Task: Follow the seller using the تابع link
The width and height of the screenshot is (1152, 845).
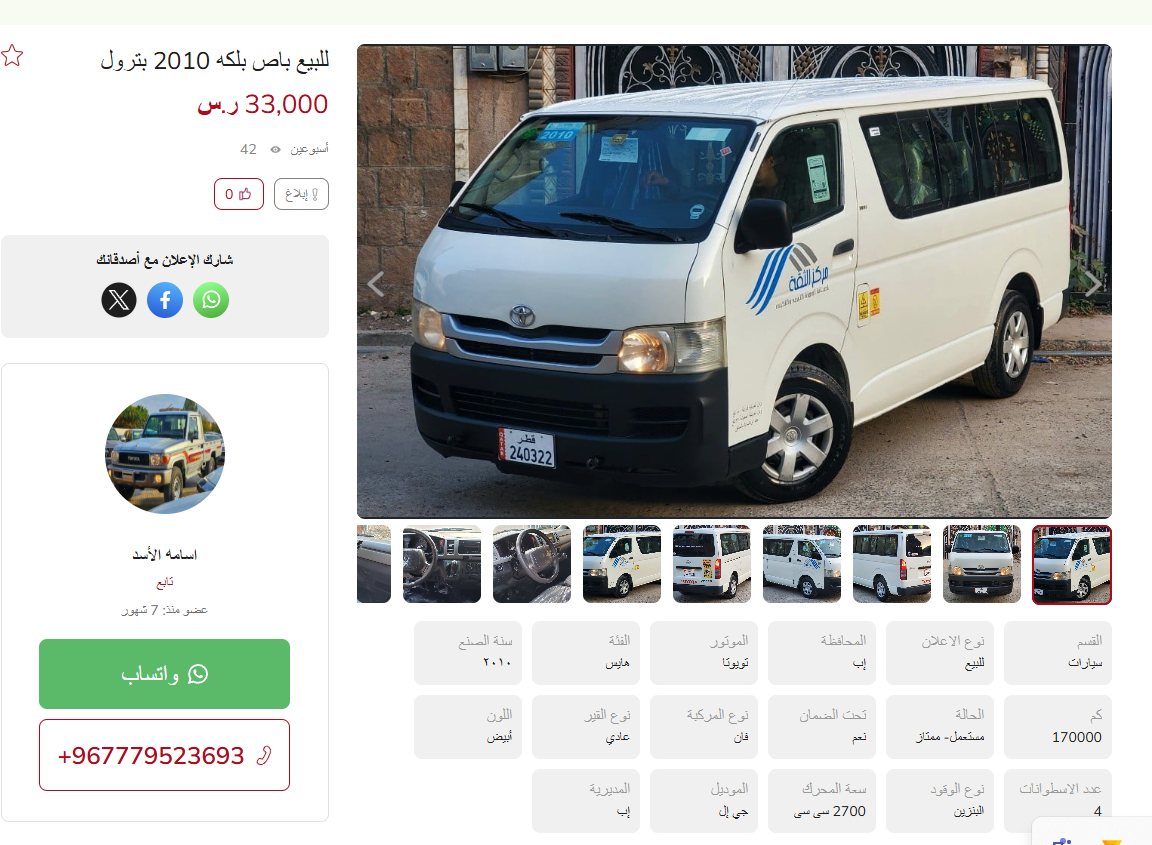Action: [x=165, y=582]
